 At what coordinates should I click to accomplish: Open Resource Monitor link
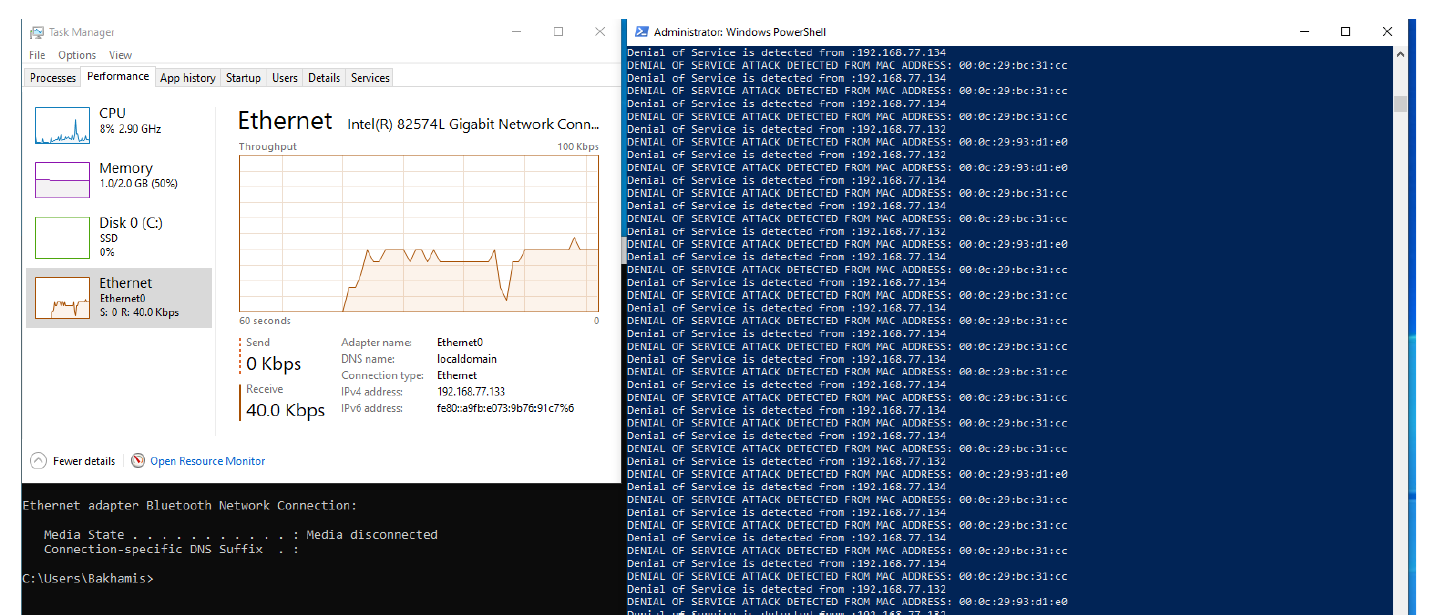[x=208, y=461]
